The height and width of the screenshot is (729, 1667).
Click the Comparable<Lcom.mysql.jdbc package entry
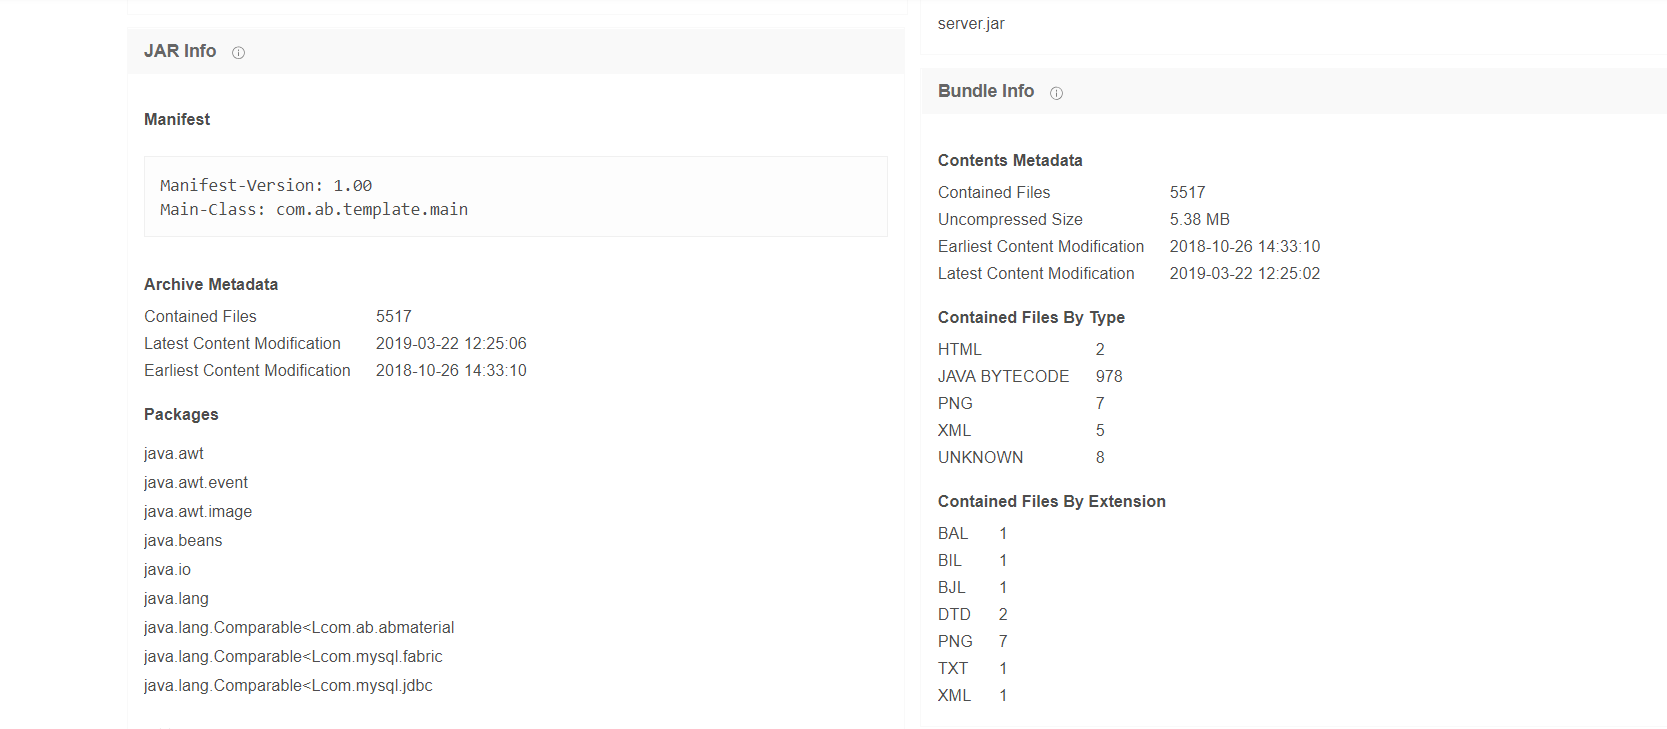coord(288,686)
